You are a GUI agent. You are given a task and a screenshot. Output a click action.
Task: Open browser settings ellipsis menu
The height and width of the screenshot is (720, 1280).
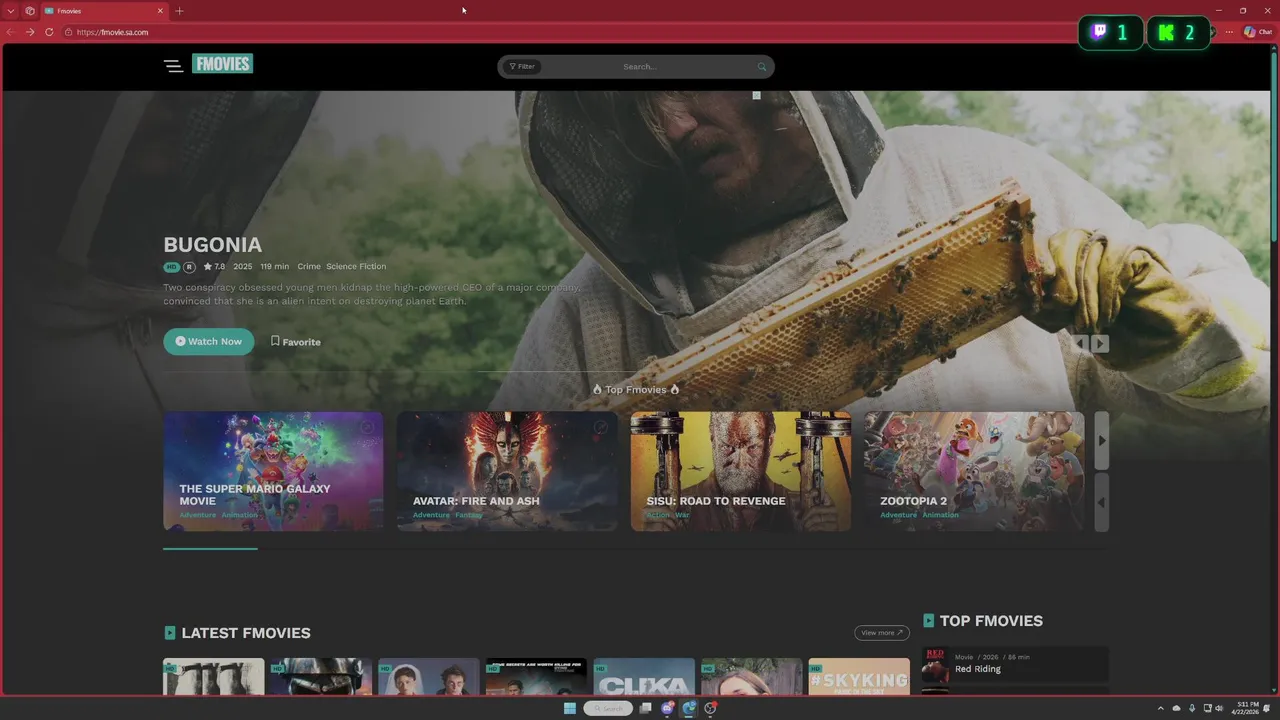click(1229, 32)
